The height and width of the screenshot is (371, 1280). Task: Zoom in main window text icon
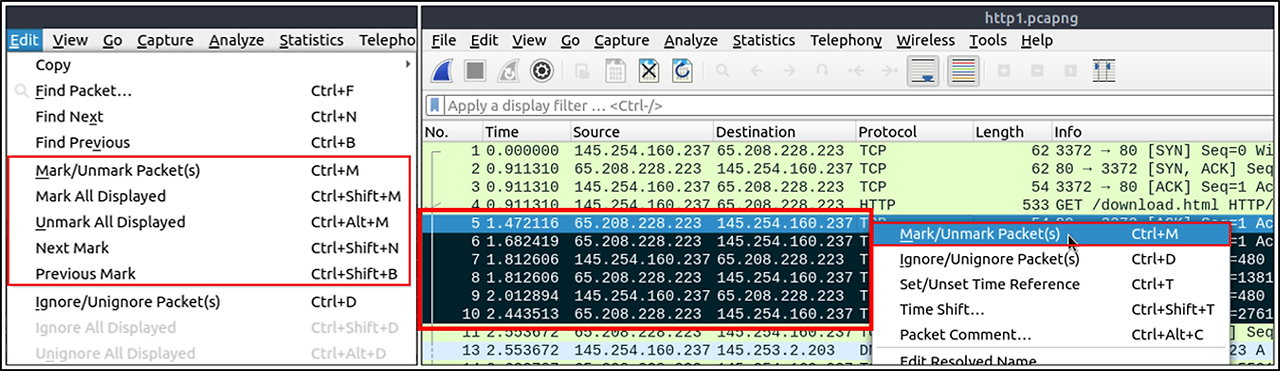(1004, 71)
